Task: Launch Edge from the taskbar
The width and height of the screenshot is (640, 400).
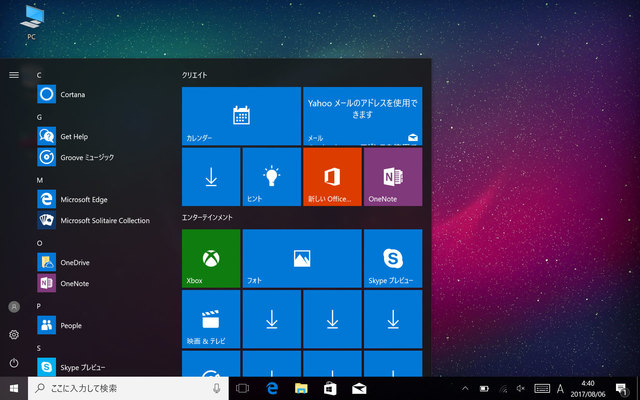Action: [x=272, y=388]
